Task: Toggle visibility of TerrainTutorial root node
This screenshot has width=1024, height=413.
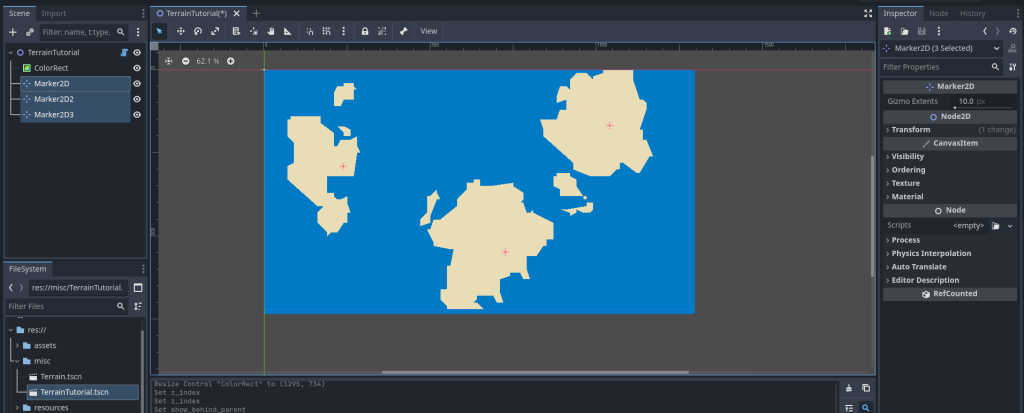Action: 137,52
